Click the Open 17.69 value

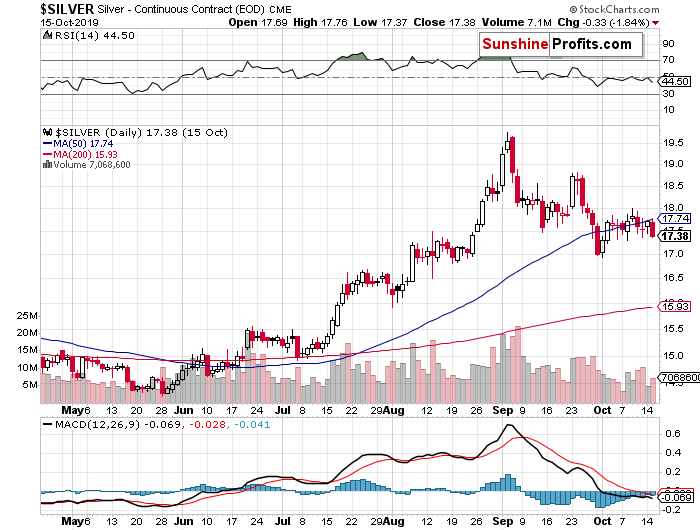pyautogui.click(x=258, y=22)
